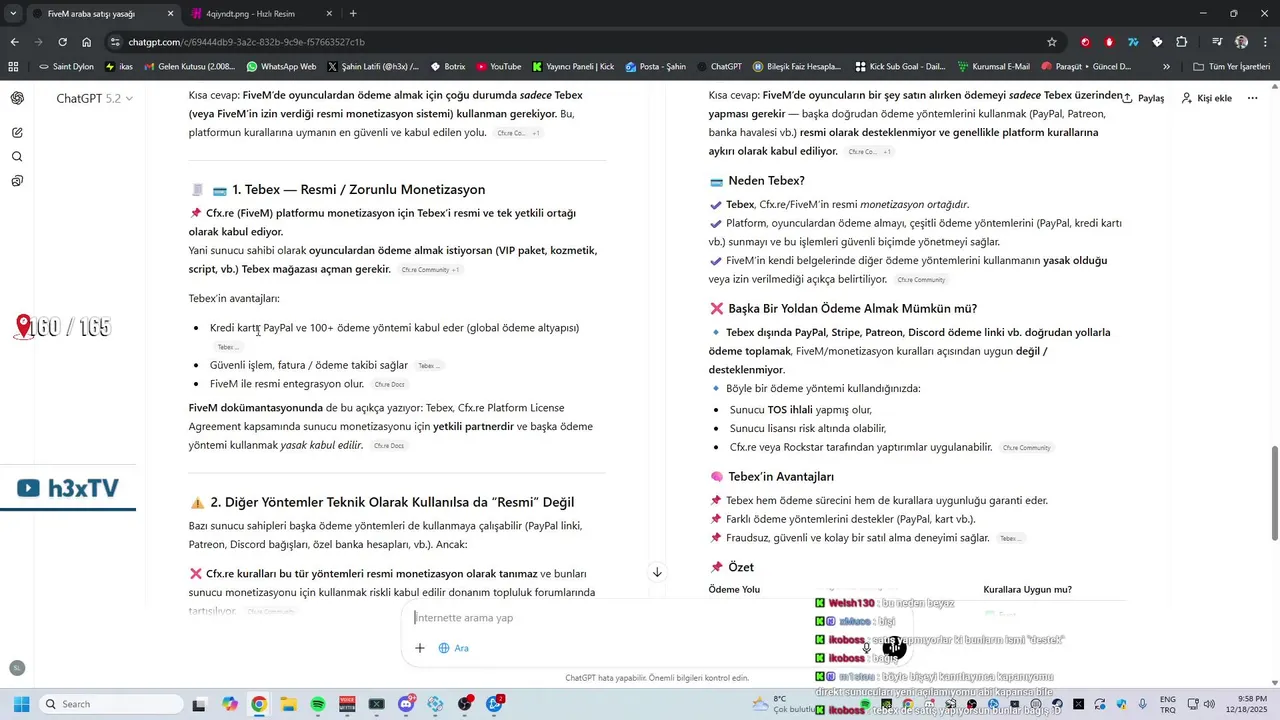The image size is (1280, 720).
Task: Open the ChatGPT bookmark
Action: (x=719, y=67)
